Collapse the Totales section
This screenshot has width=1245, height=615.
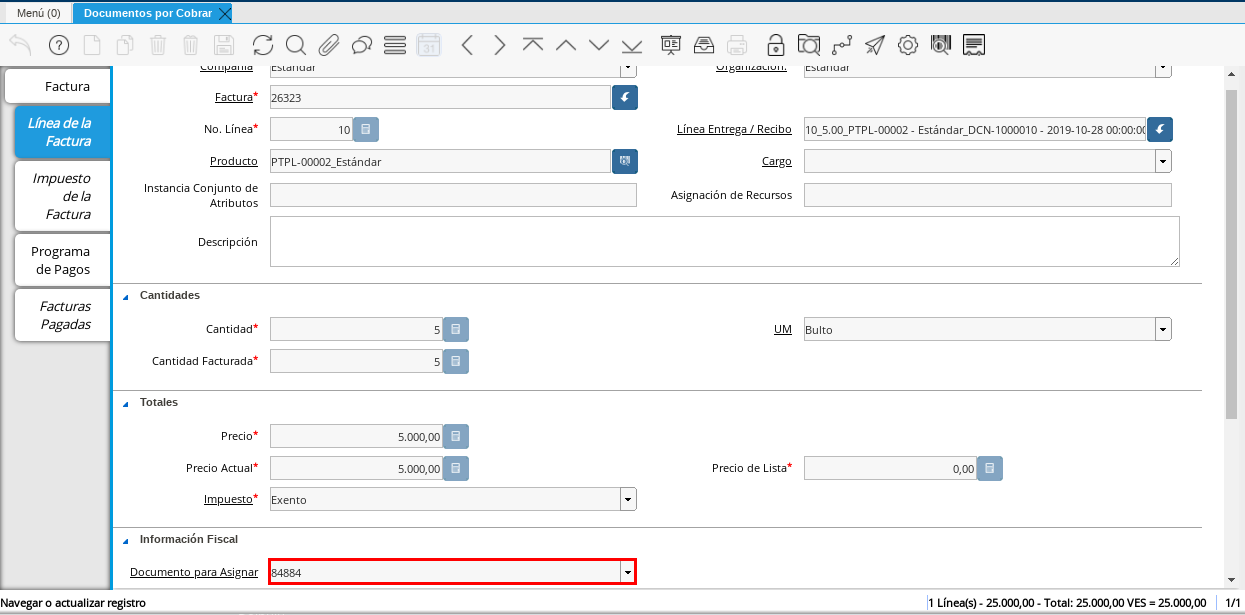126,403
